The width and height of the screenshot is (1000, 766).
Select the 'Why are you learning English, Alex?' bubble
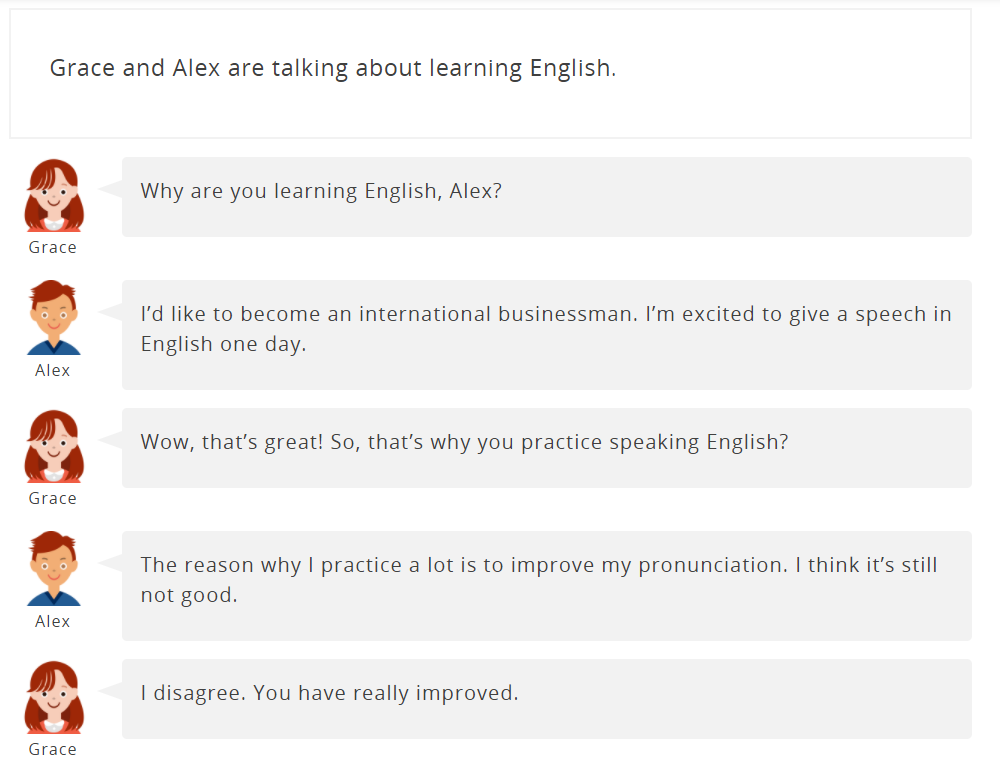547,197
